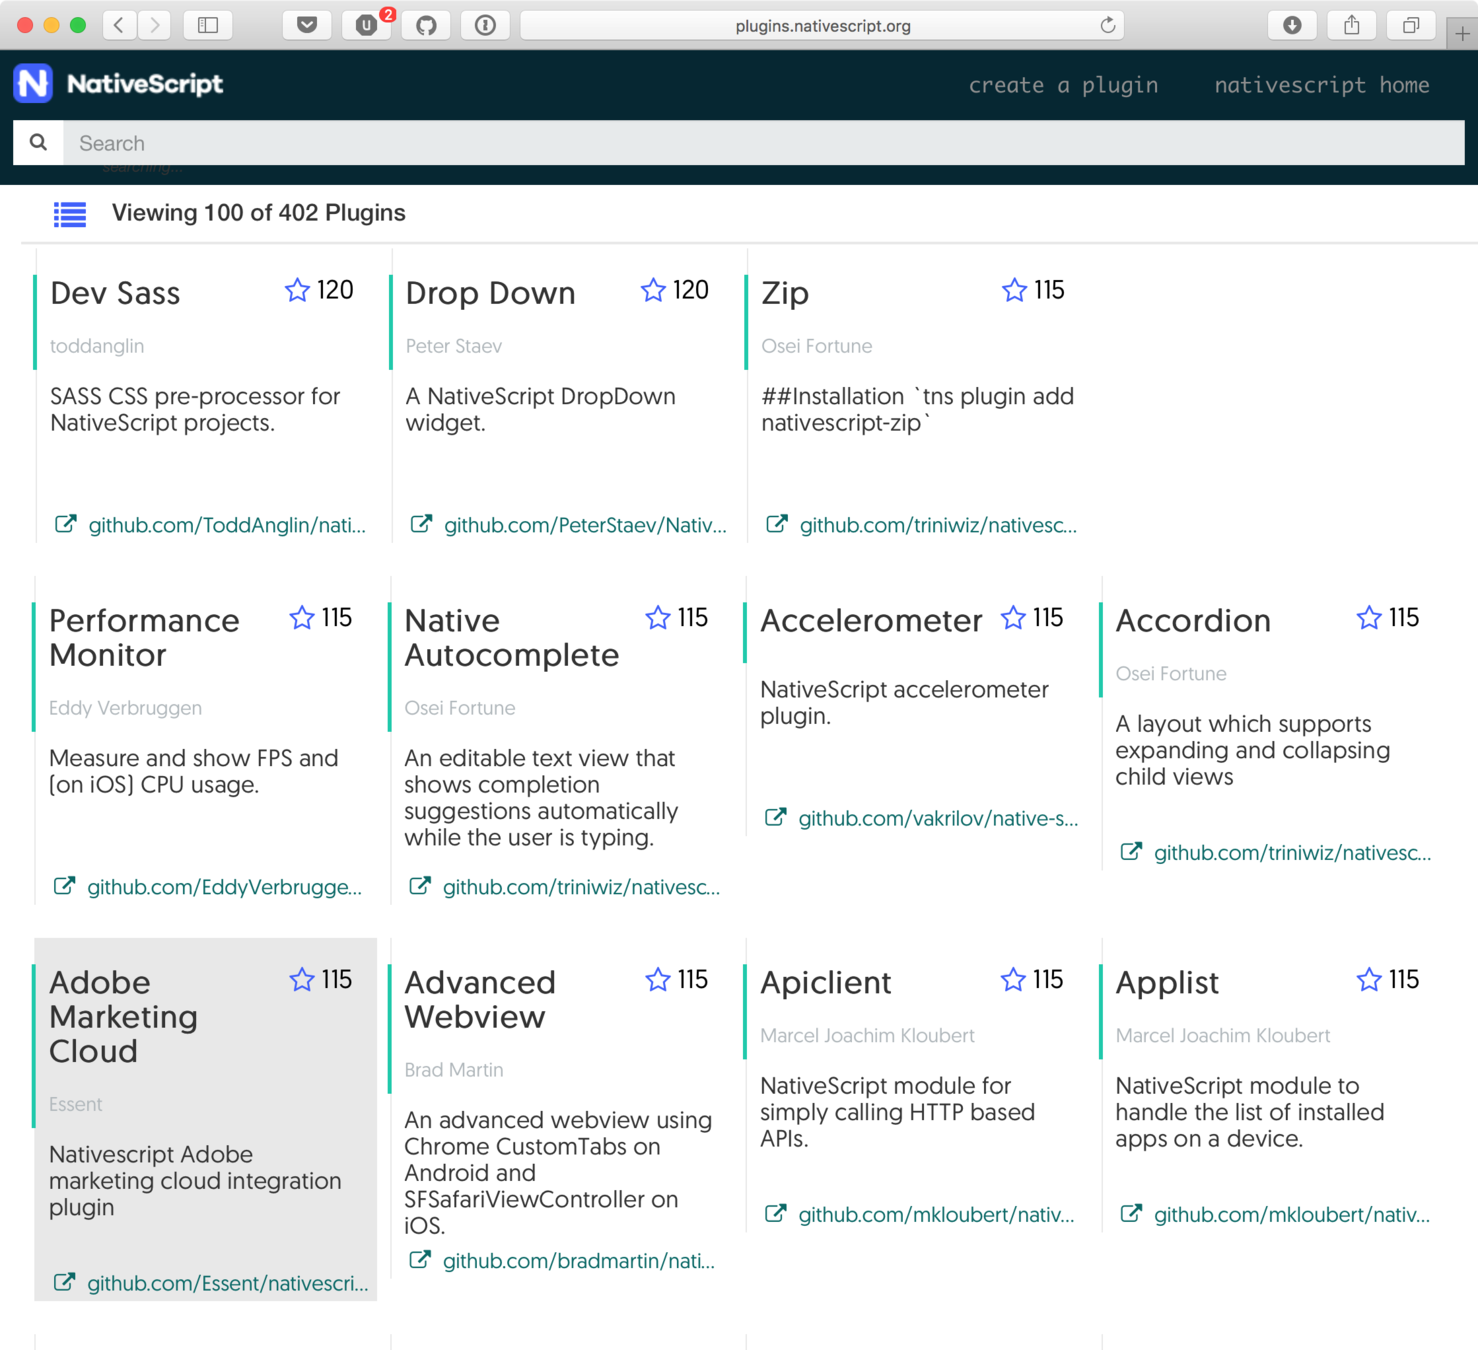Star the Drop Down plugin

(x=653, y=290)
